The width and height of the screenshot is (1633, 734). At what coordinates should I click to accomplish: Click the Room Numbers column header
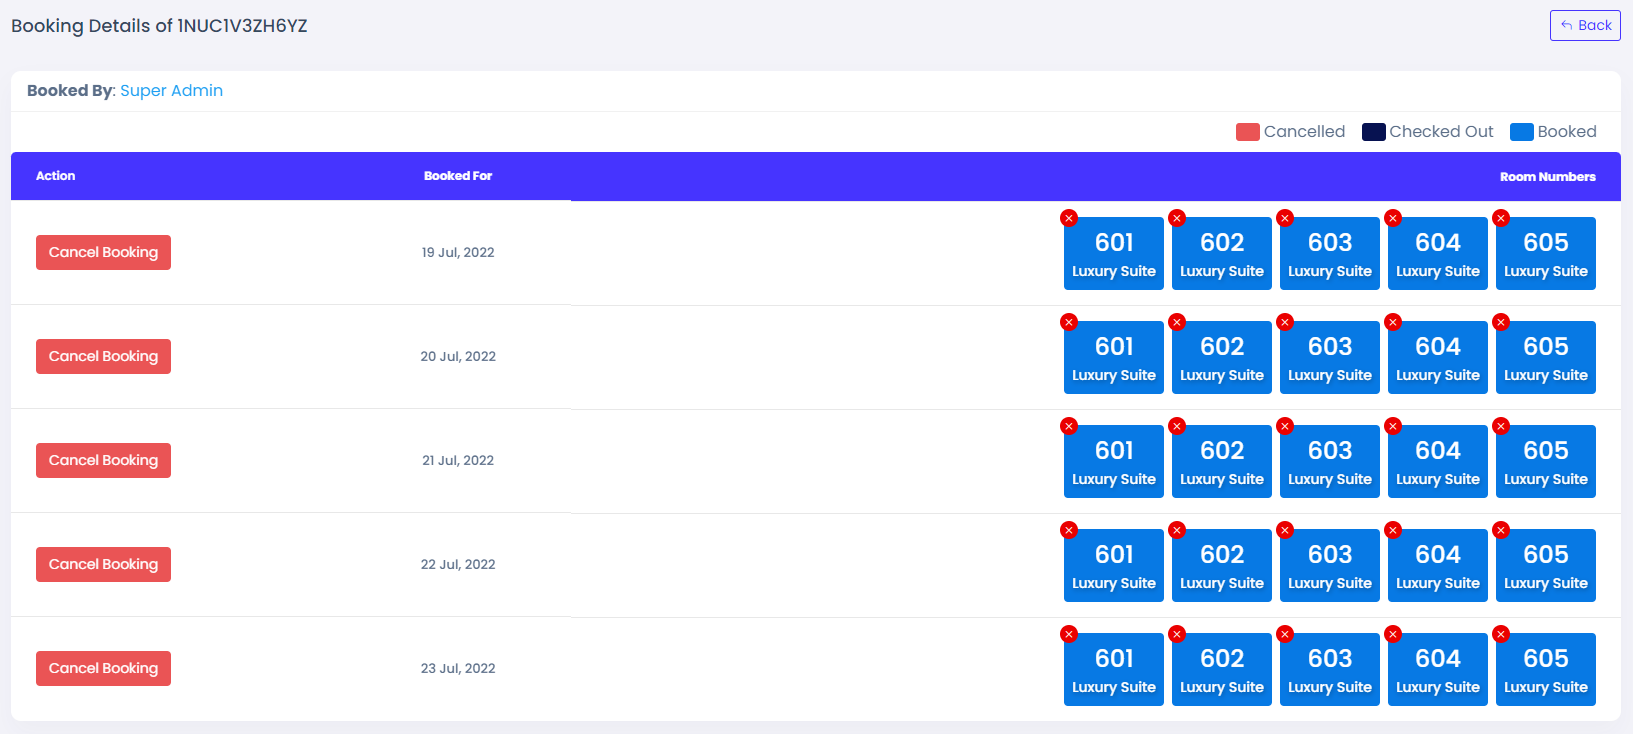pyautogui.click(x=1547, y=177)
